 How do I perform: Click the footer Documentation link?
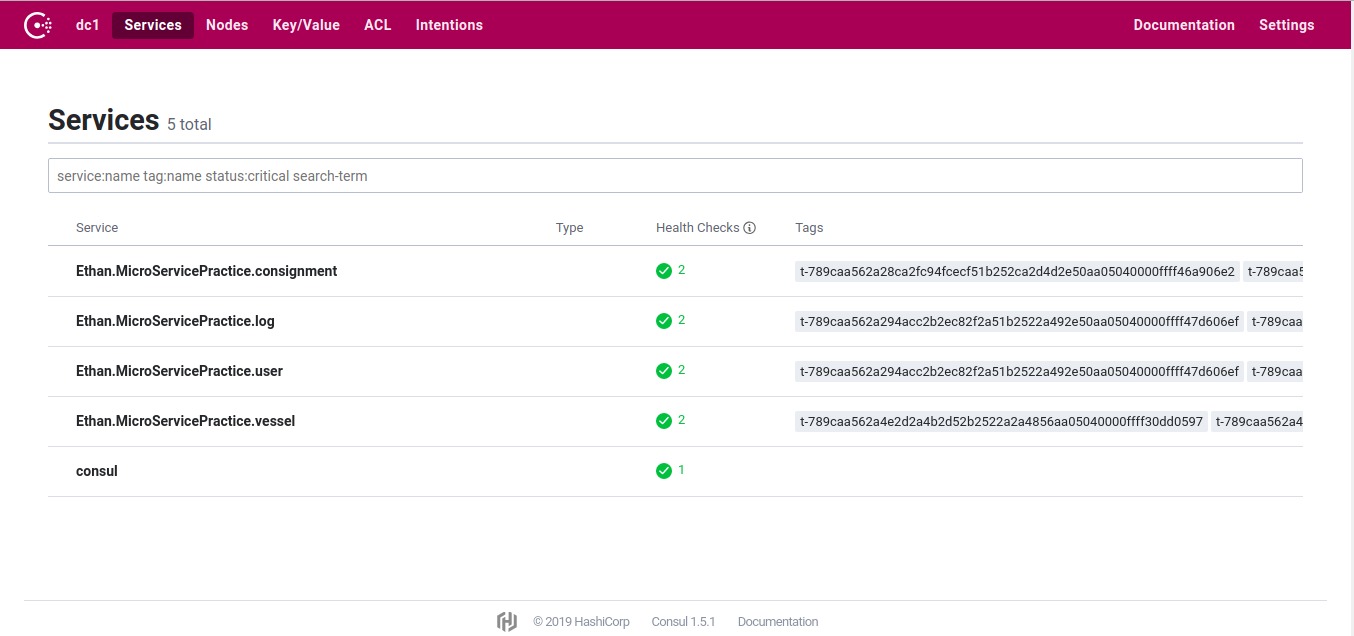pyautogui.click(x=778, y=622)
